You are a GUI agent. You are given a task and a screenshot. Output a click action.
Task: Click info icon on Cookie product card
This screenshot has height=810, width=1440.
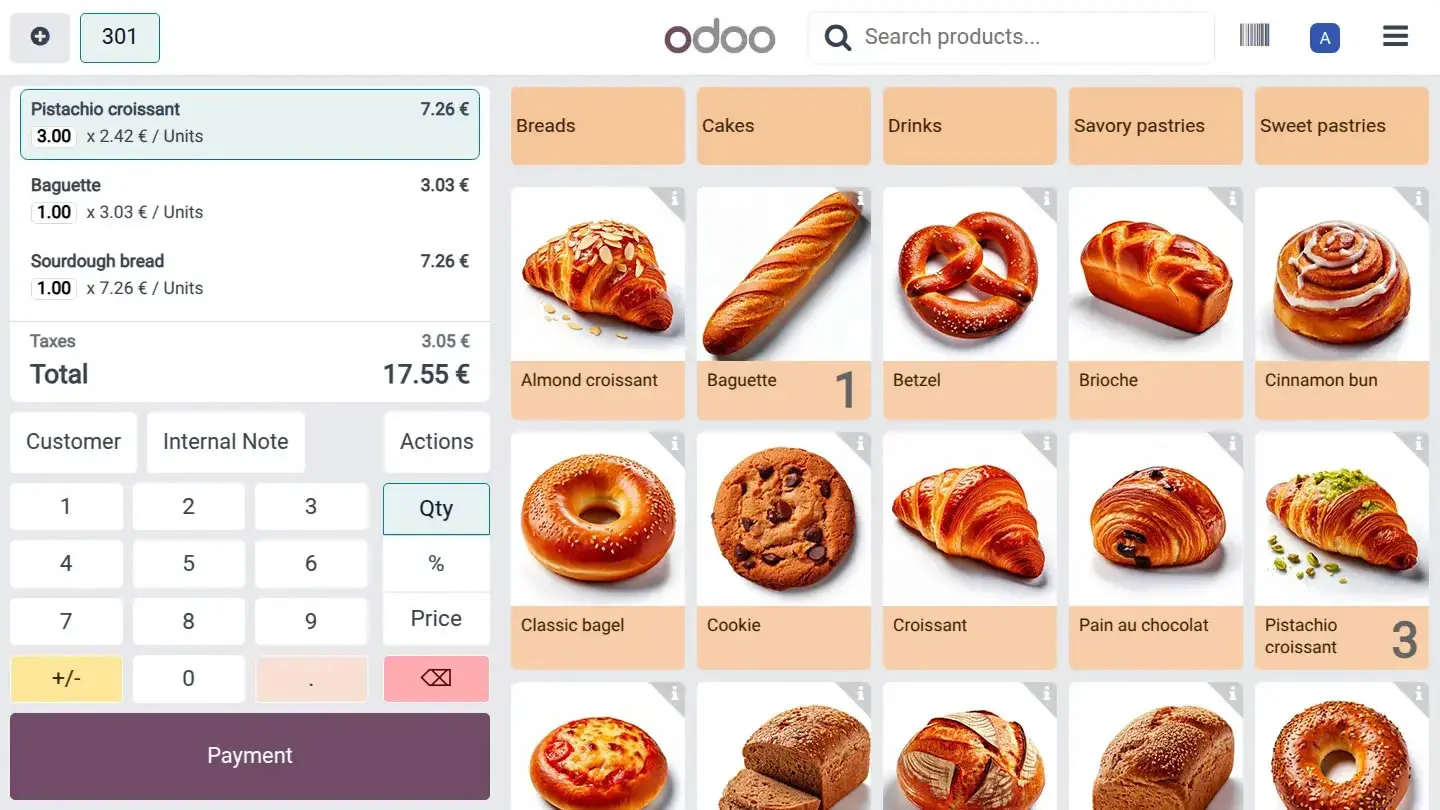point(861,444)
